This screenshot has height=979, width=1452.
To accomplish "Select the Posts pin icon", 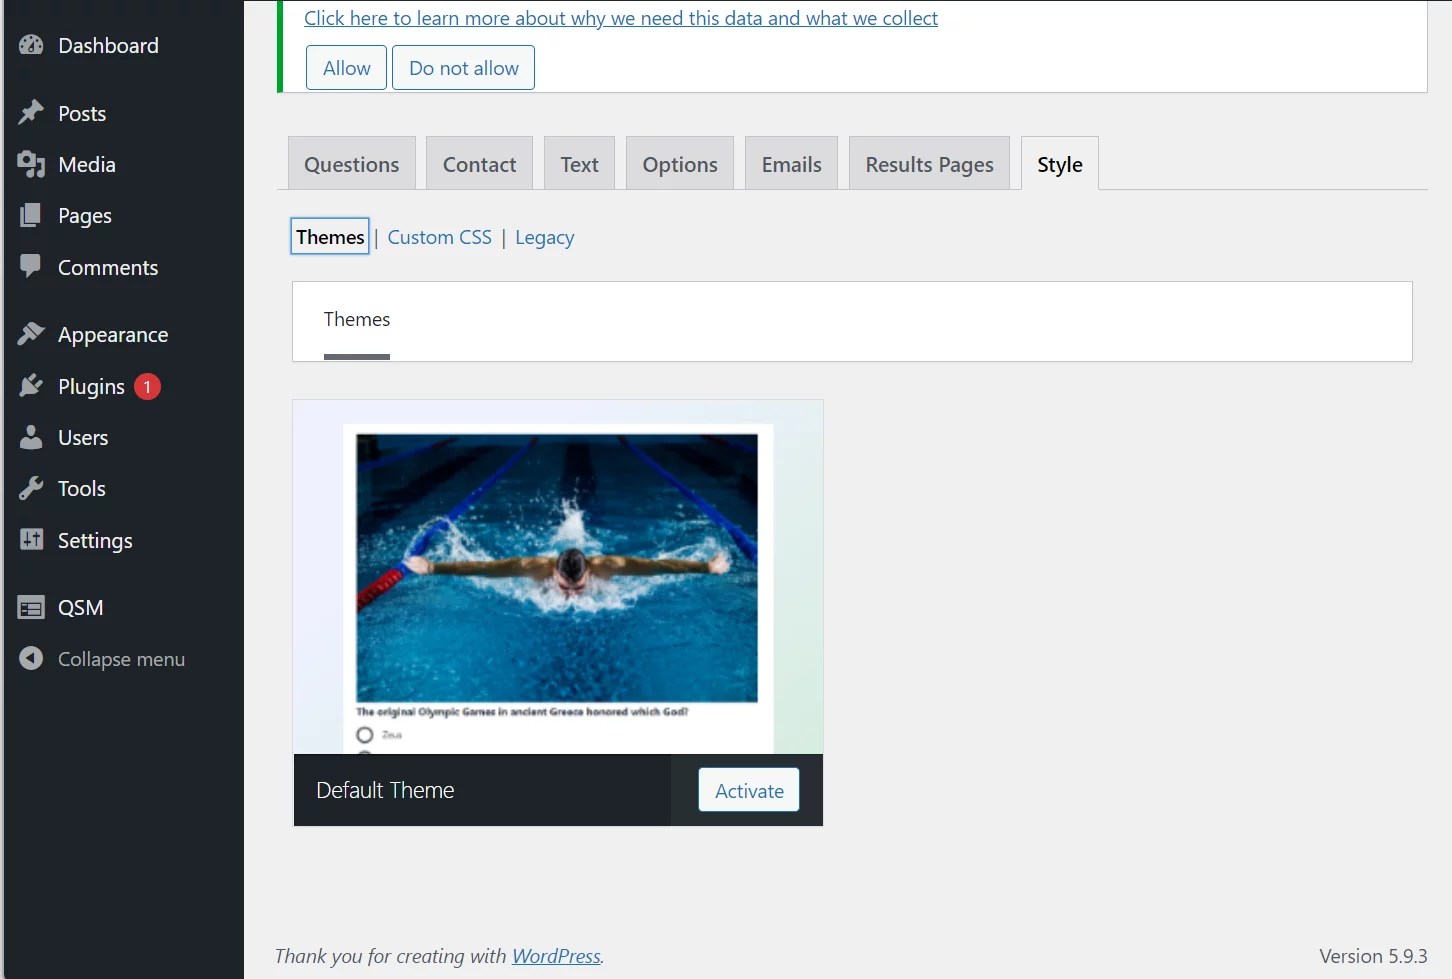I will click(31, 113).
